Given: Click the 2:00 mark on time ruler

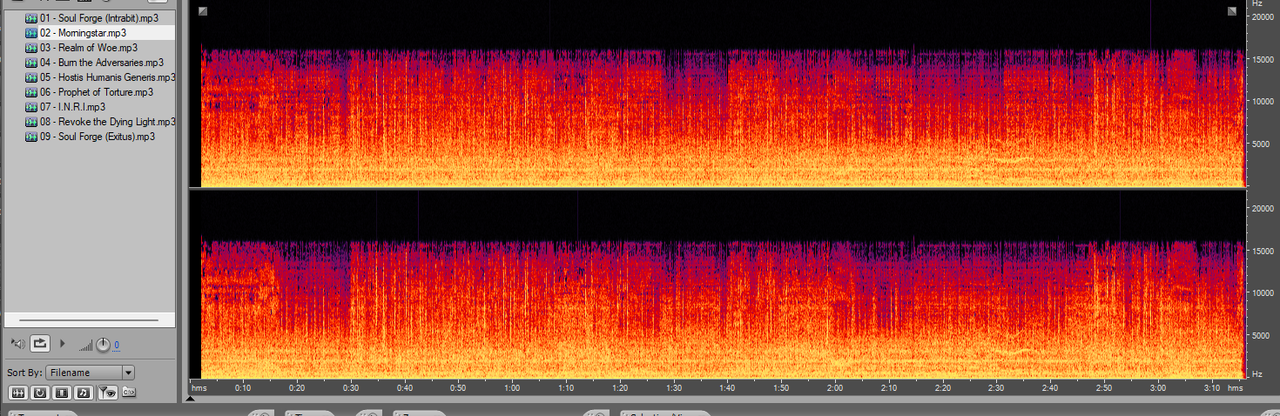Looking at the screenshot, I should click(x=835, y=388).
